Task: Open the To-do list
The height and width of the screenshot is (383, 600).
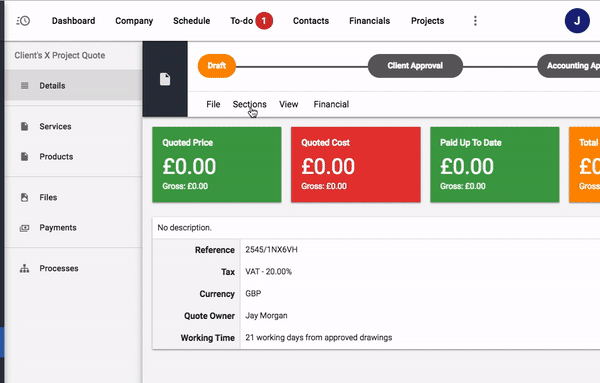Action: tap(241, 21)
